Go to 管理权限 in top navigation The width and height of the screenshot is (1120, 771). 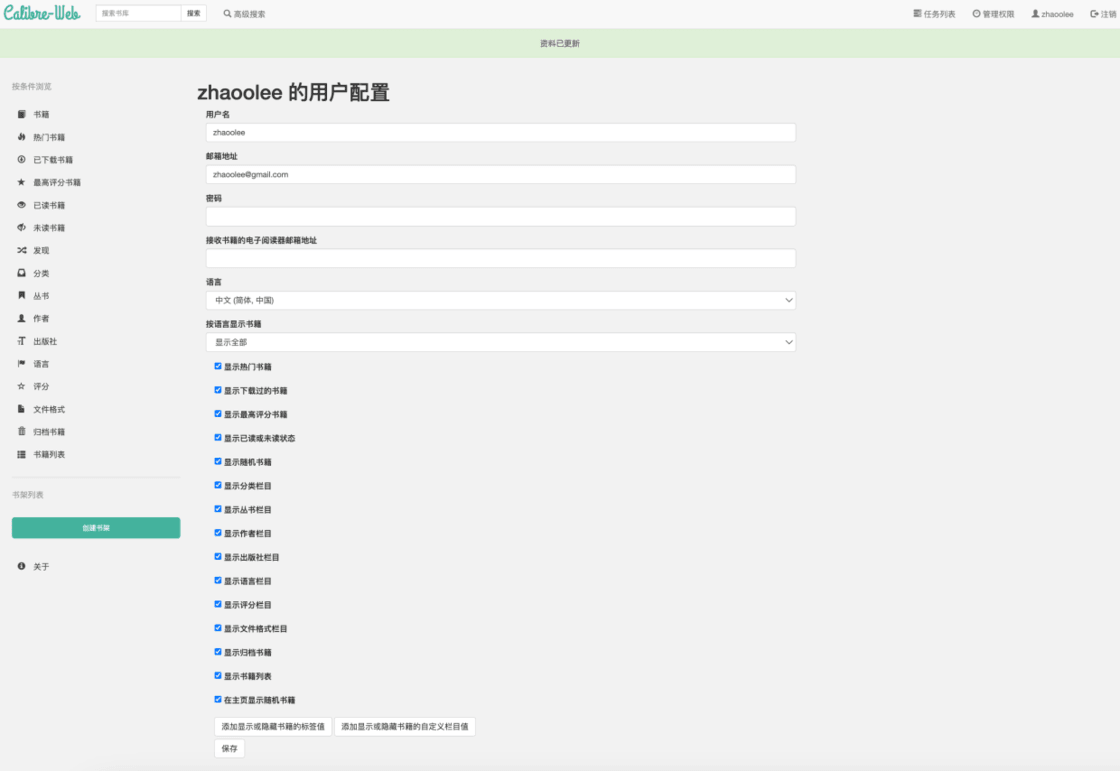[x=993, y=14]
